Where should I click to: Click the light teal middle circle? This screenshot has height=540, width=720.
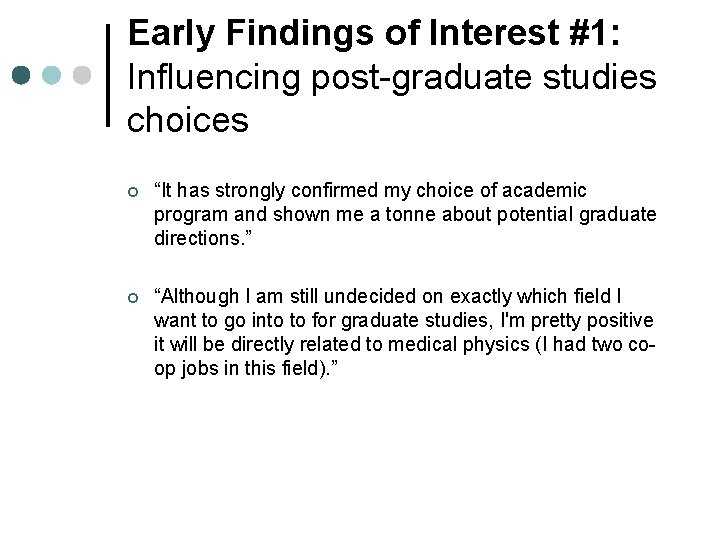(x=53, y=75)
